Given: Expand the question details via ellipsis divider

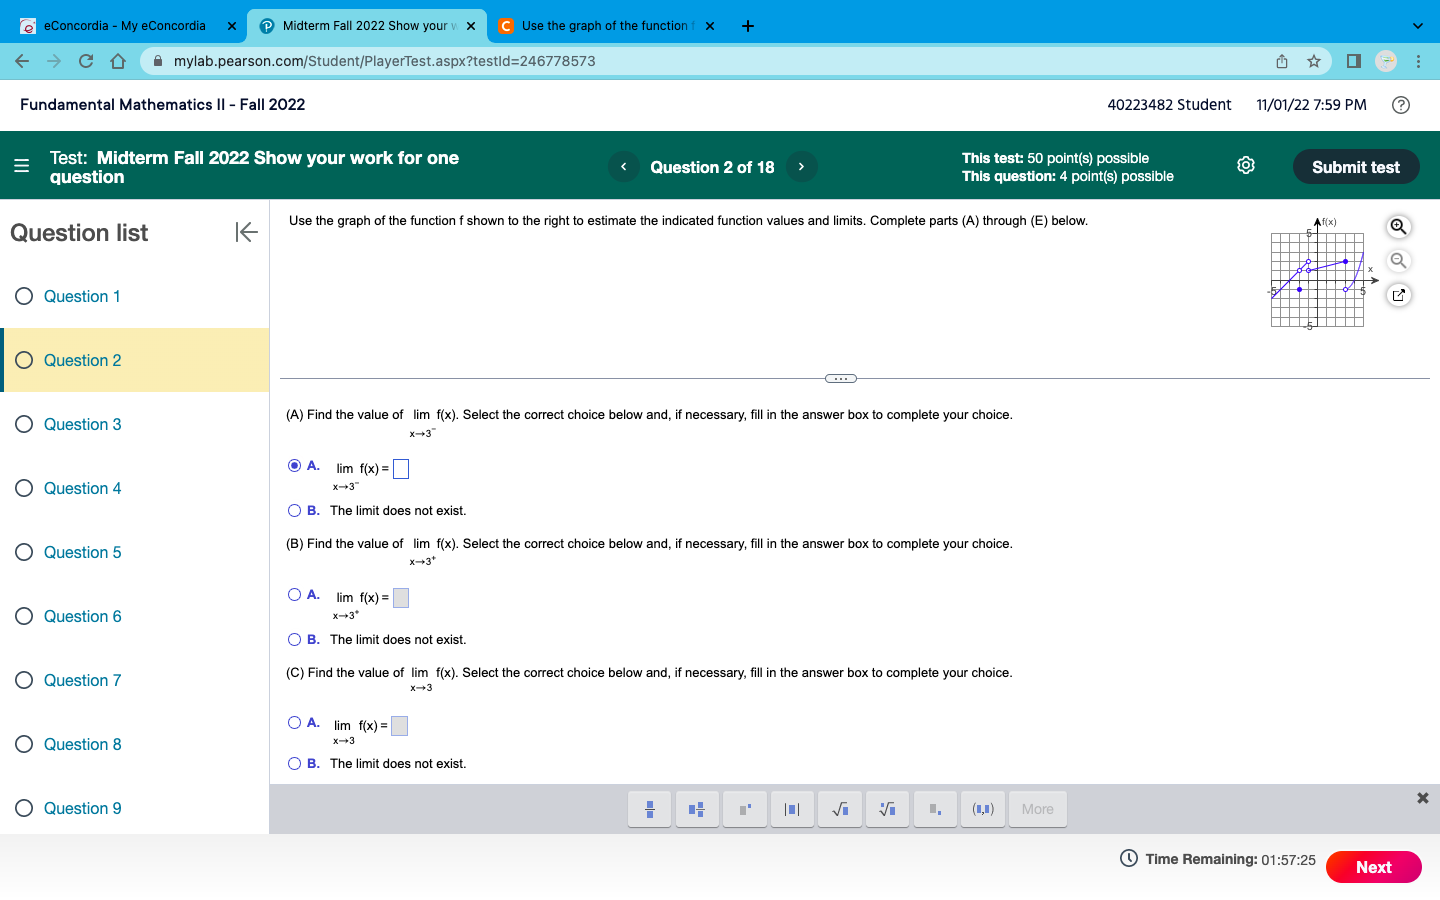Looking at the screenshot, I should (840, 378).
